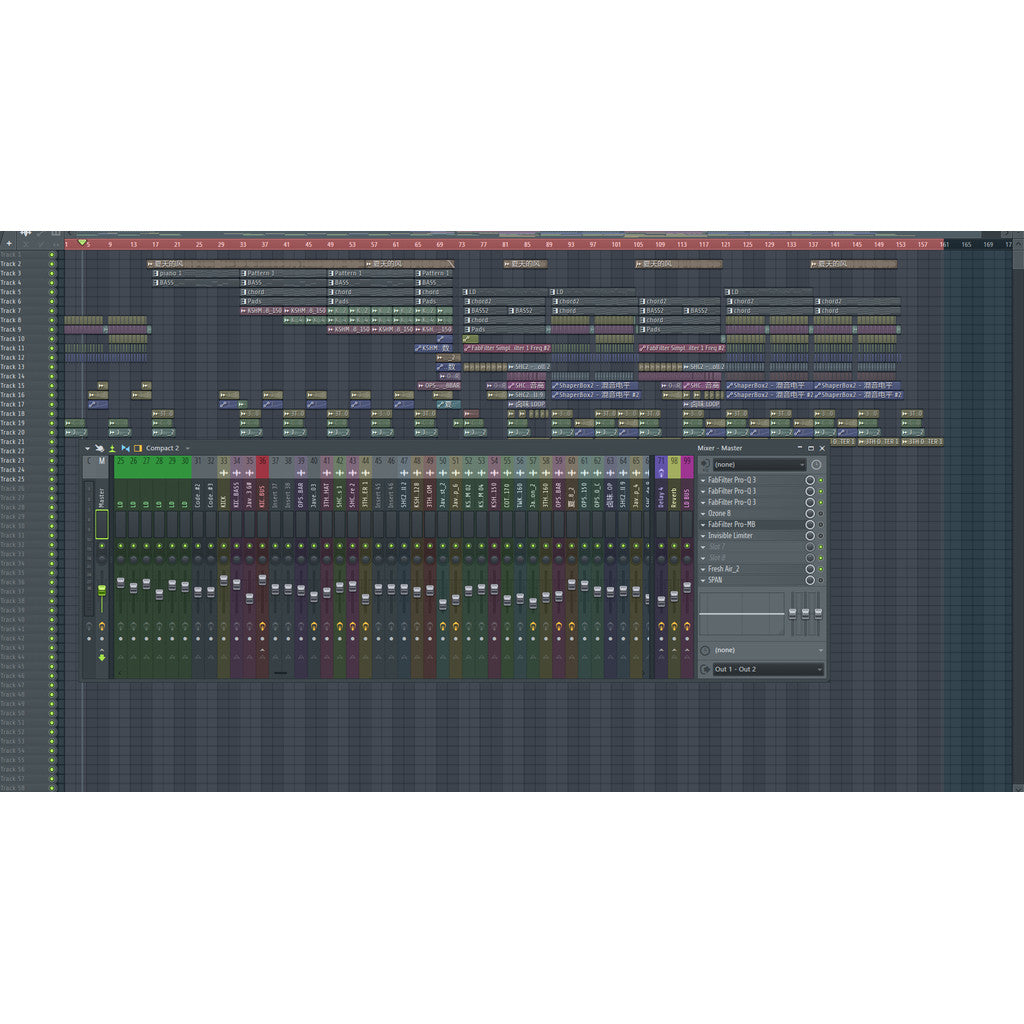
Task: Click the circular controls icon right of (none) slot
Action: pyautogui.click(x=816, y=463)
